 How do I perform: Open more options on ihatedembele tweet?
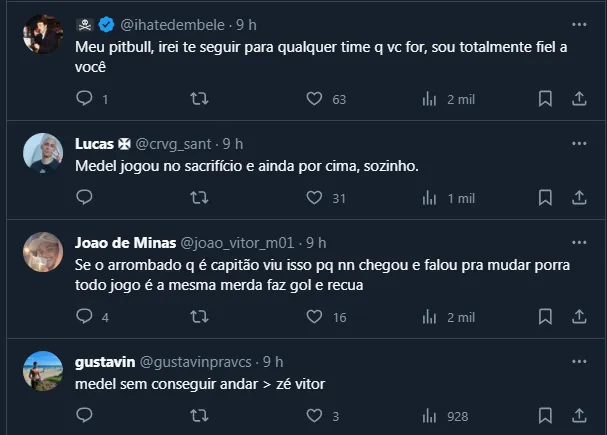tap(579, 24)
